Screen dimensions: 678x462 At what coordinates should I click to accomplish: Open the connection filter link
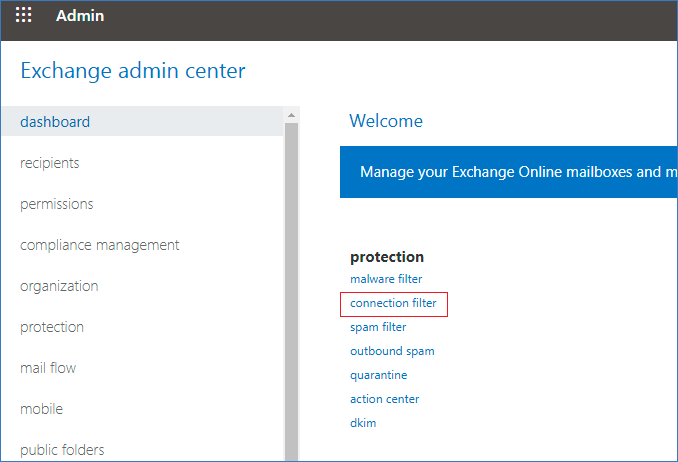coord(393,303)
